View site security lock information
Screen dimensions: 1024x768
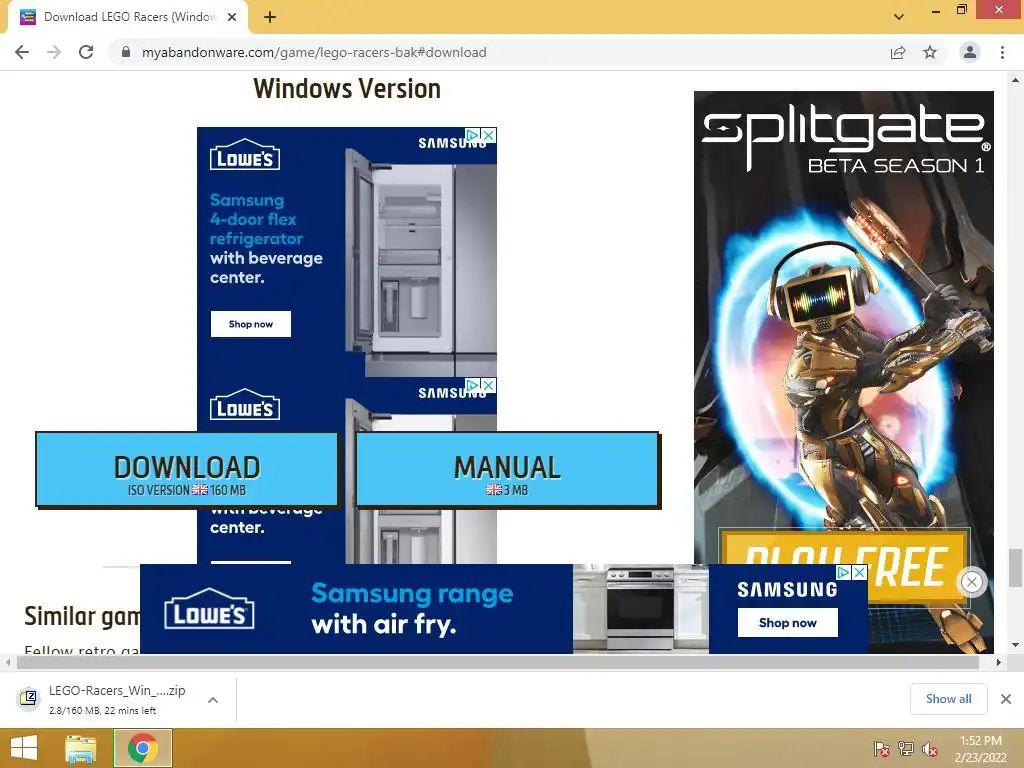126,52
